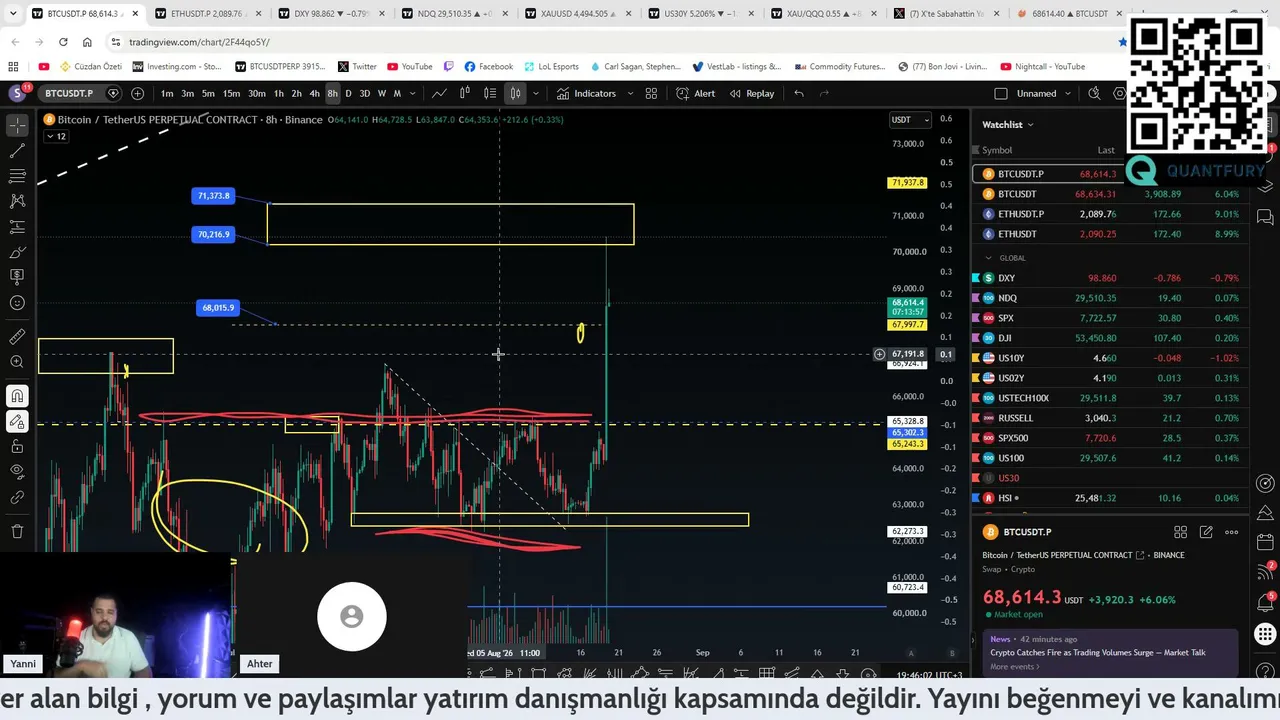Select the 8h timeframe button
The height and width of the screenshot is (720, 1280).
click(332, 93)
